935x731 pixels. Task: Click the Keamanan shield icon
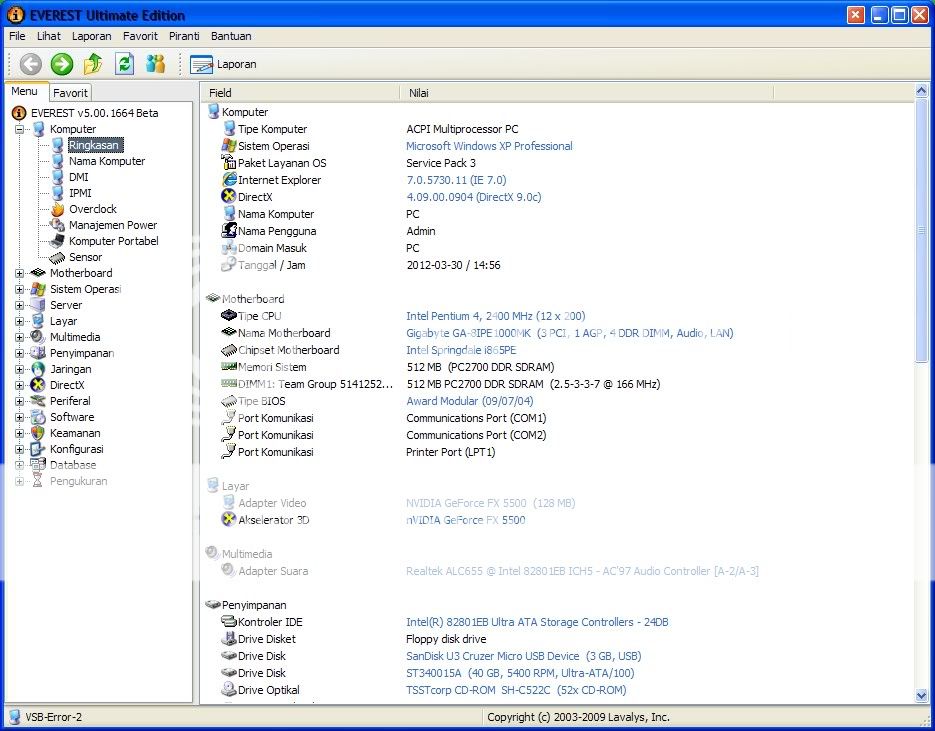(x=38, y=433)
